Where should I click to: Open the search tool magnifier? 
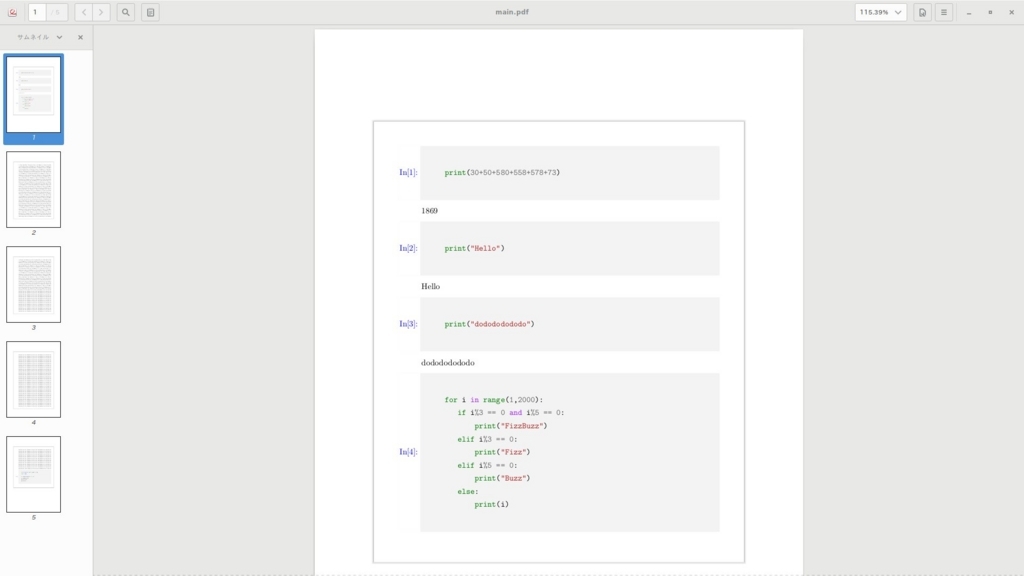coord(126,12)
